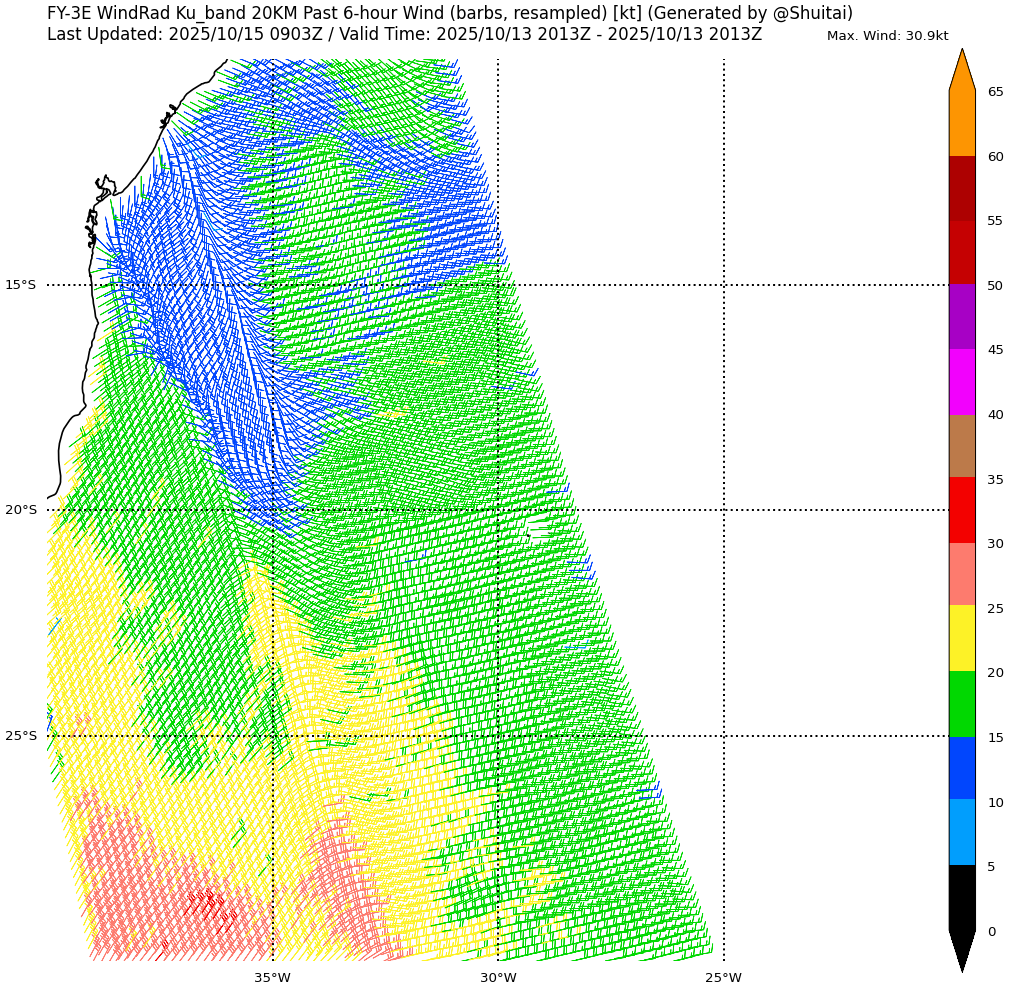The height and width of the screenshot is (989, 1009).
Task: Click the dark blue 10-15 kt colorbar segment
Action: coord(961,768)
